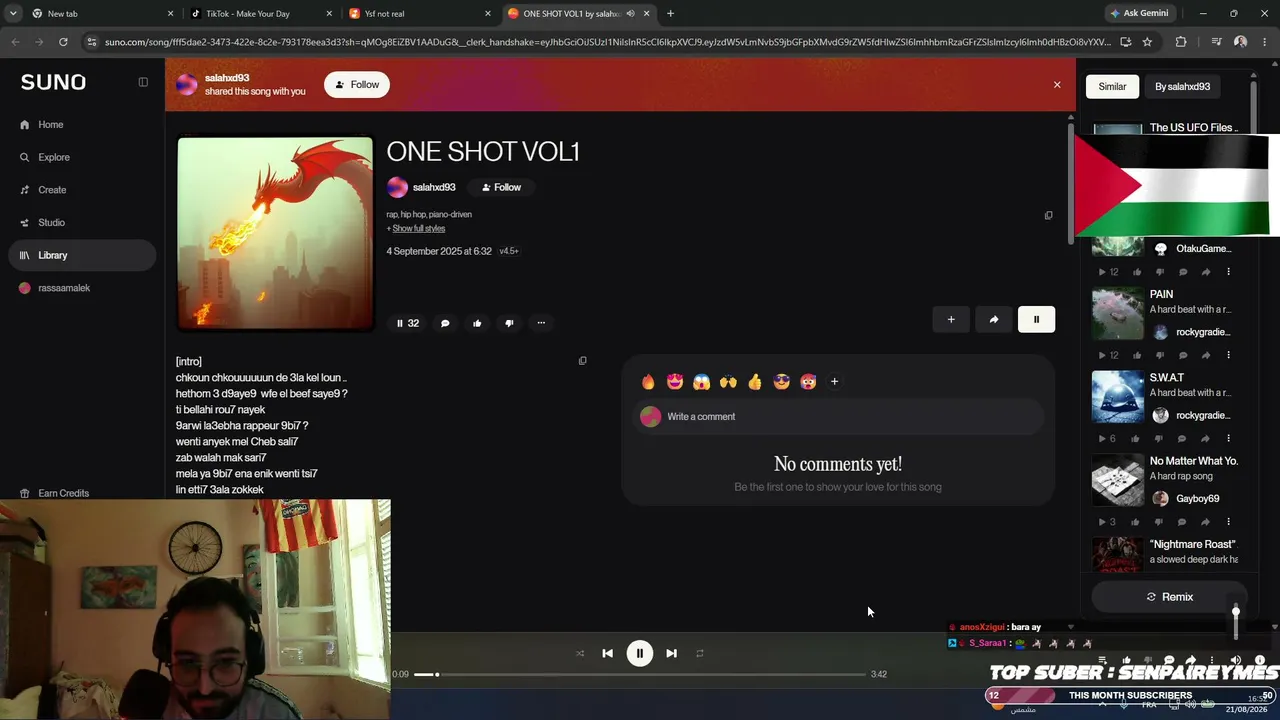Focus the Write a comment field
This screenshot has height=720, width=1280.
tap(838, 417)
